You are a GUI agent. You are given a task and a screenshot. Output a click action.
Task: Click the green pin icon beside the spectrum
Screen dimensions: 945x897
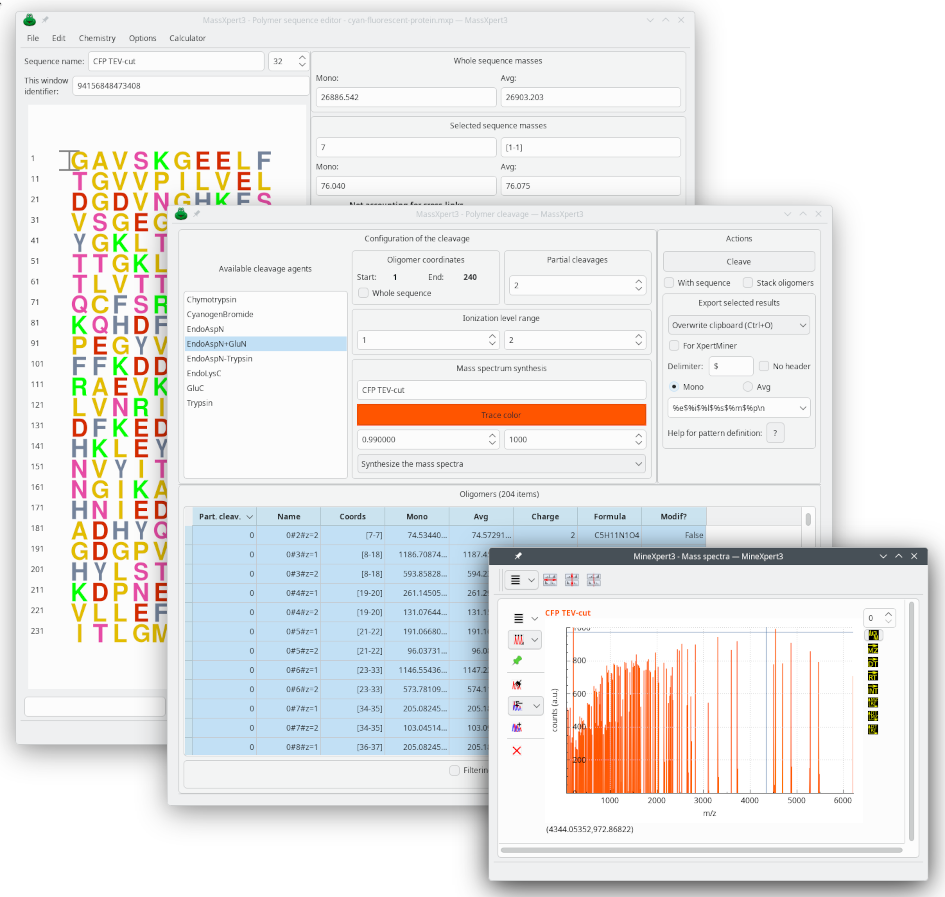pyautogui.click(x=516, y=660)
